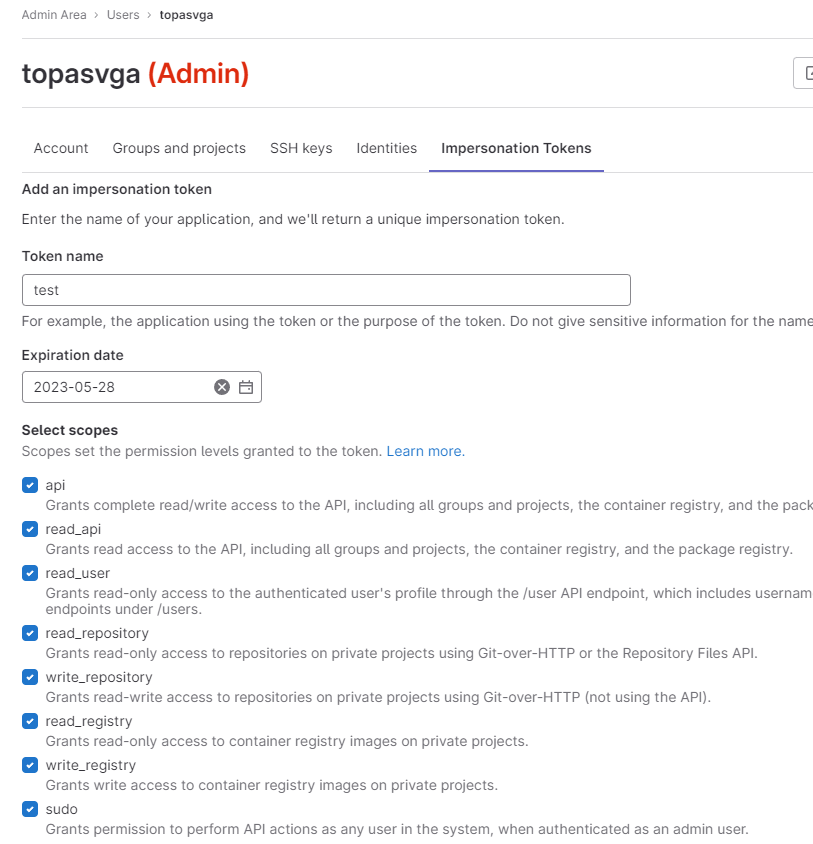This screenshot has width=813, height=844.
Task: Open the Groups and projects tab
Action: pos(179,148)
